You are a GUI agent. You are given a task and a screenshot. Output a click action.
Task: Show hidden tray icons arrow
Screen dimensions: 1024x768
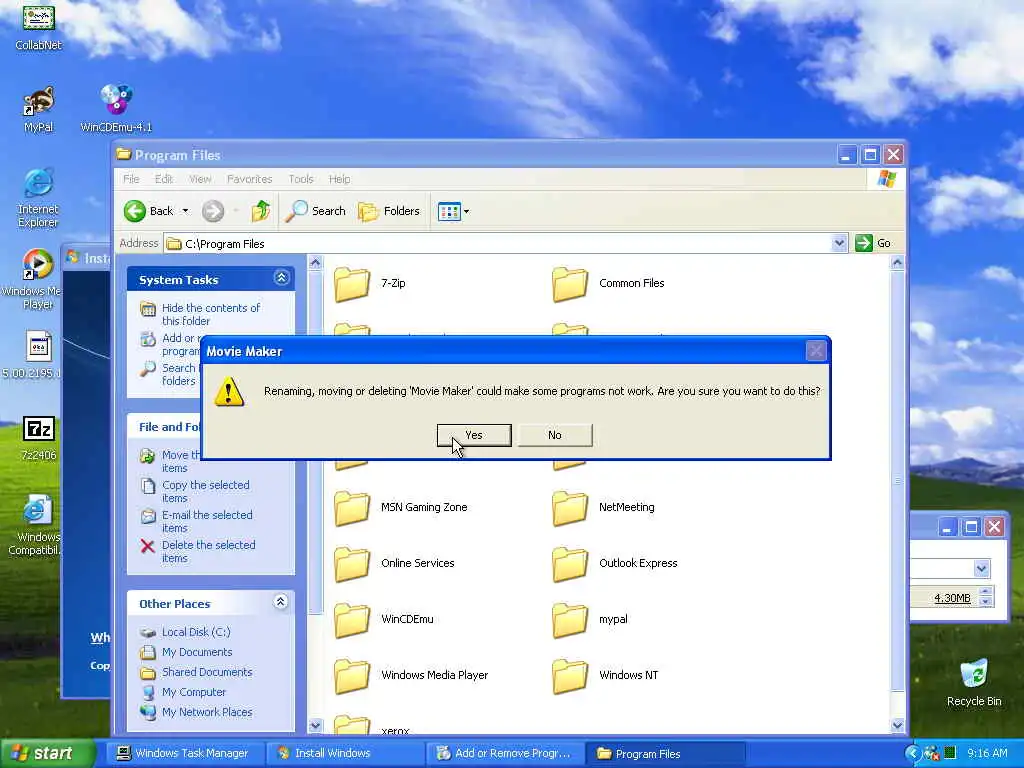pyautogui.click(x=912, y=754)
